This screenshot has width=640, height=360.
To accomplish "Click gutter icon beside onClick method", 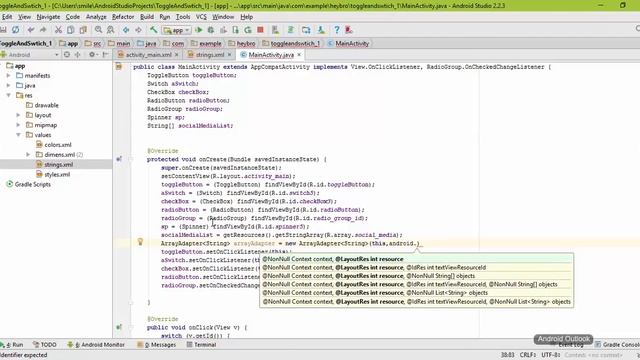I will (119, 327).
